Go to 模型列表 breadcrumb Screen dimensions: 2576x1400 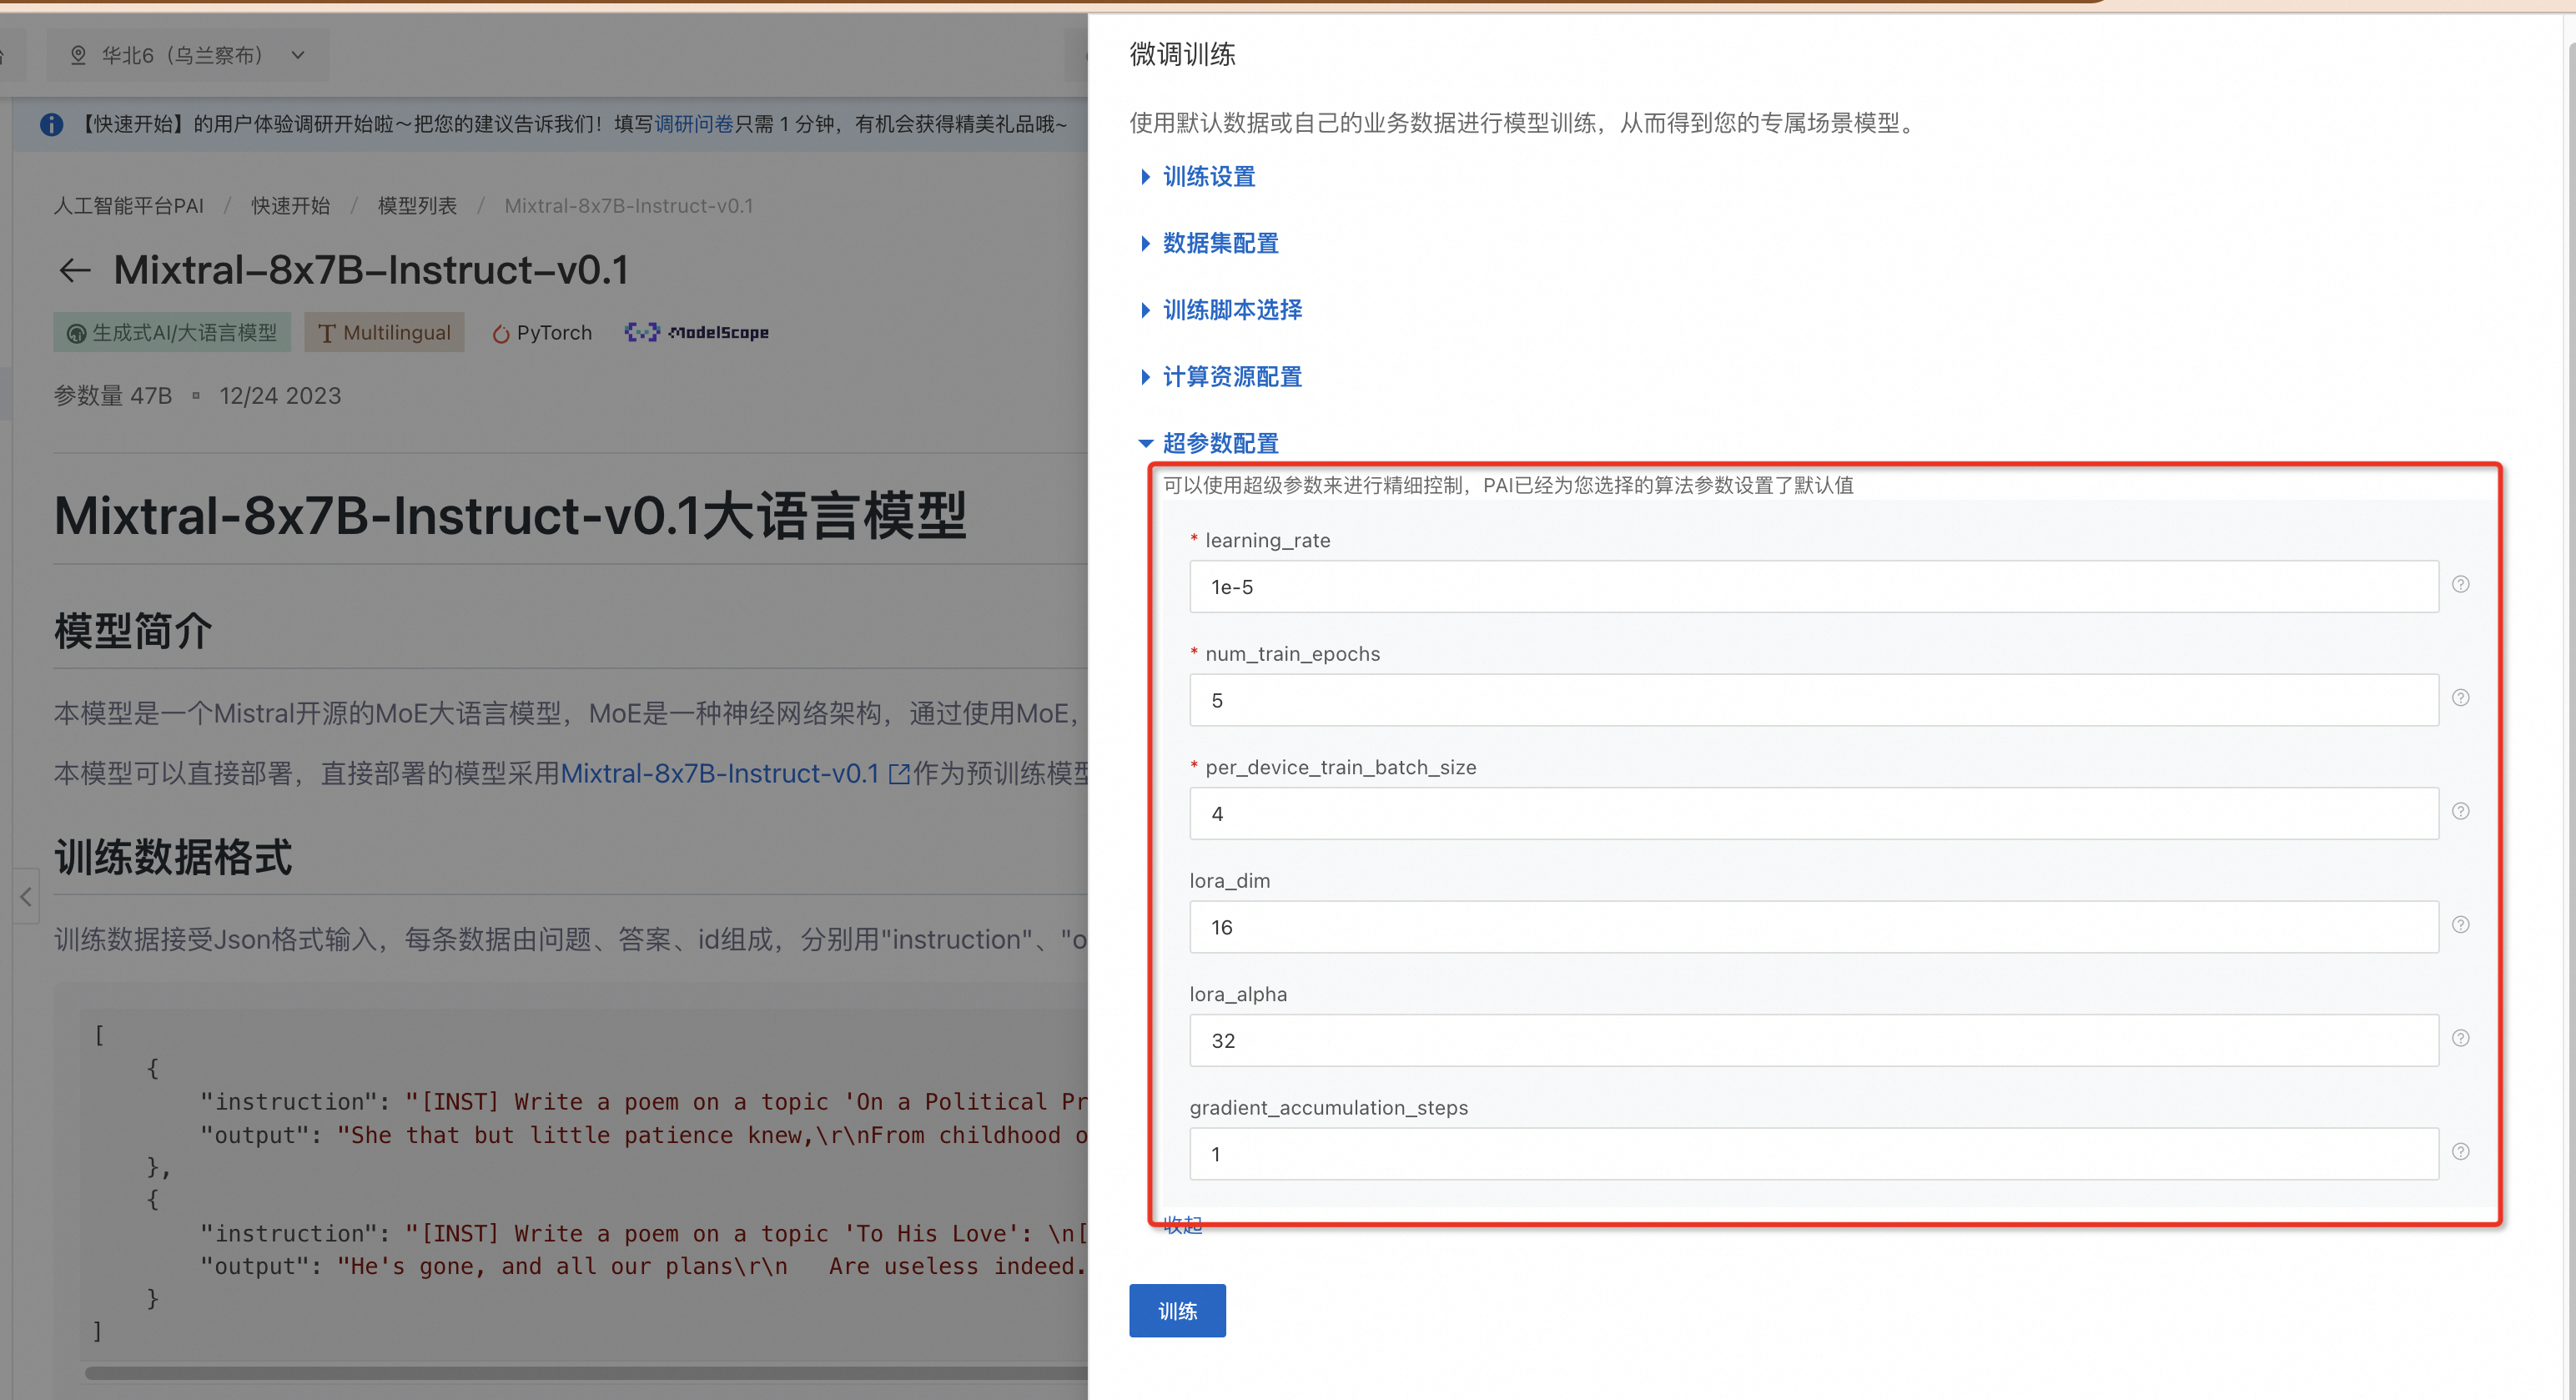(417, 206)
